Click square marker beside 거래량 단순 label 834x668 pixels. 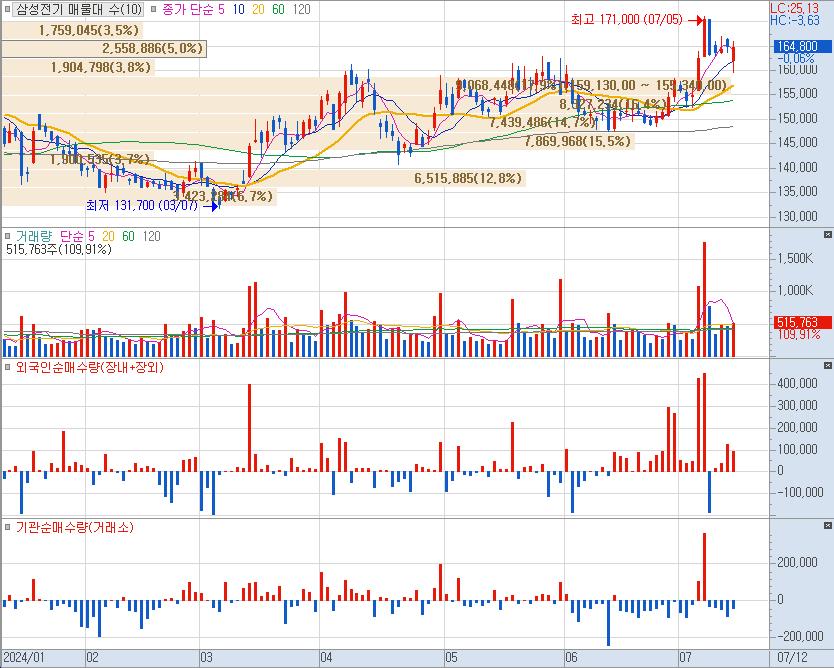(x=9, y=235)
